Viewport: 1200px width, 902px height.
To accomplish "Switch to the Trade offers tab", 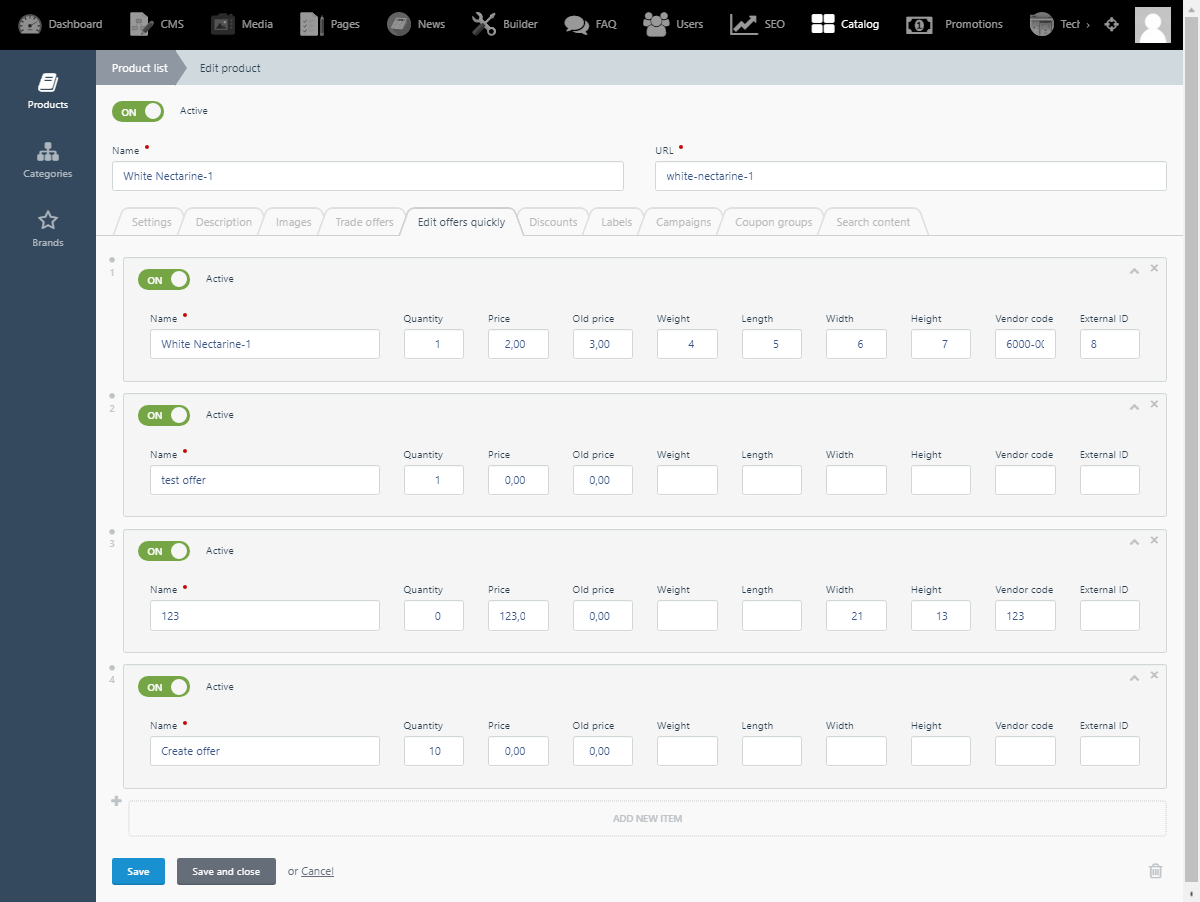I will pos(364,222).
